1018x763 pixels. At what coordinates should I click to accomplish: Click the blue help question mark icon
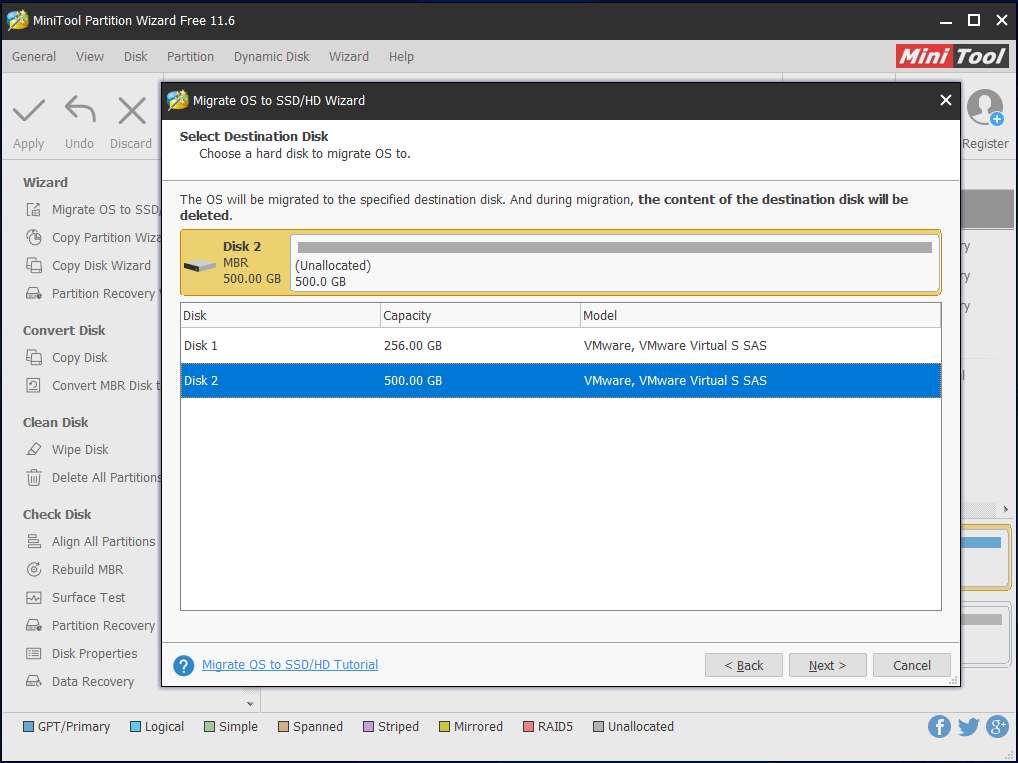click(x=184, y=666)
